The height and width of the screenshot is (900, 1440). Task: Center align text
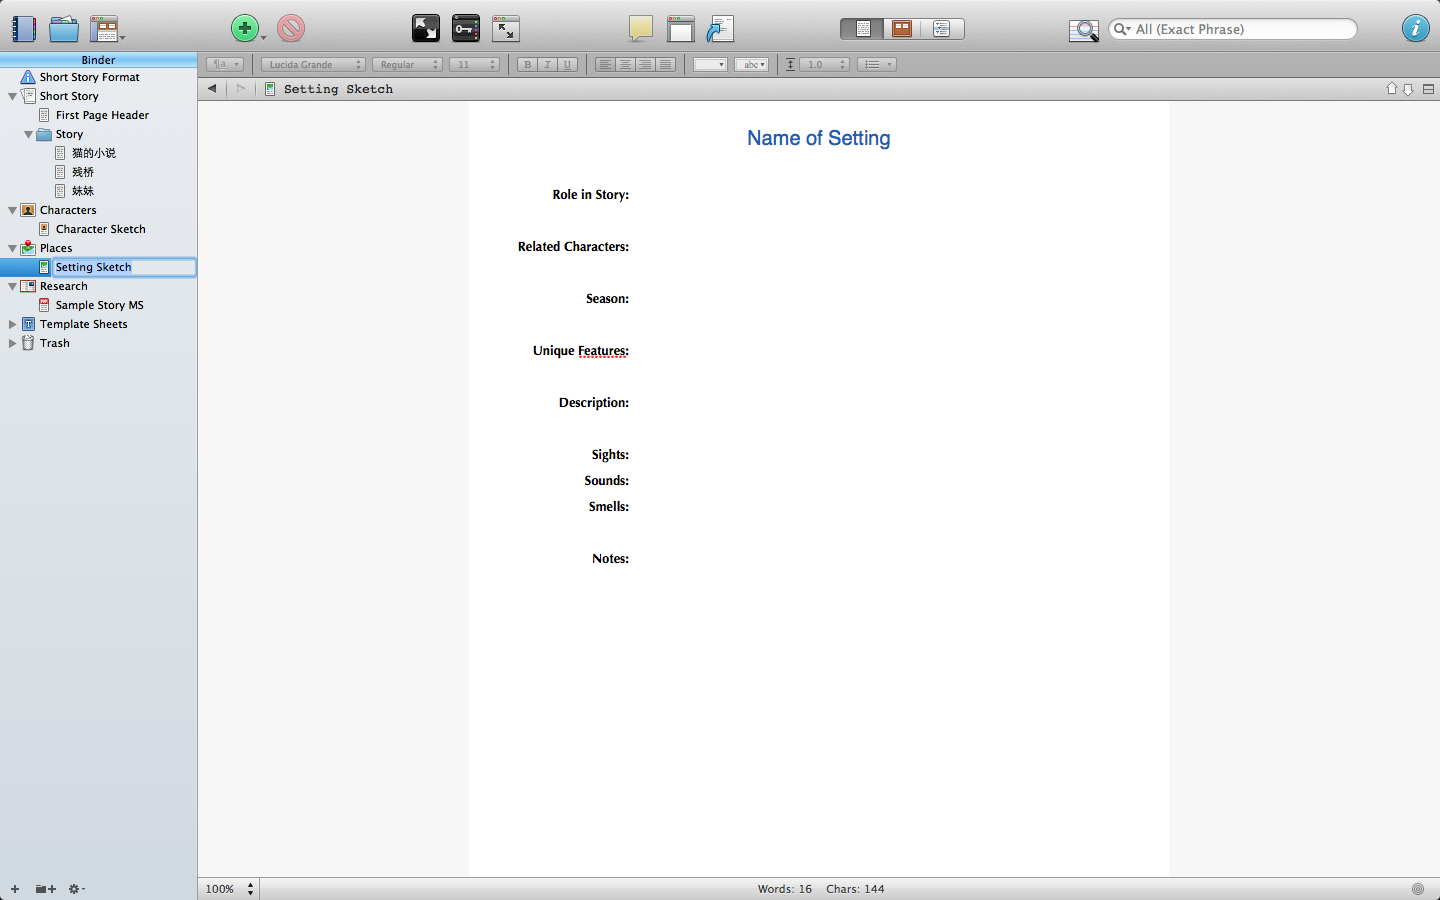[625, 64]
